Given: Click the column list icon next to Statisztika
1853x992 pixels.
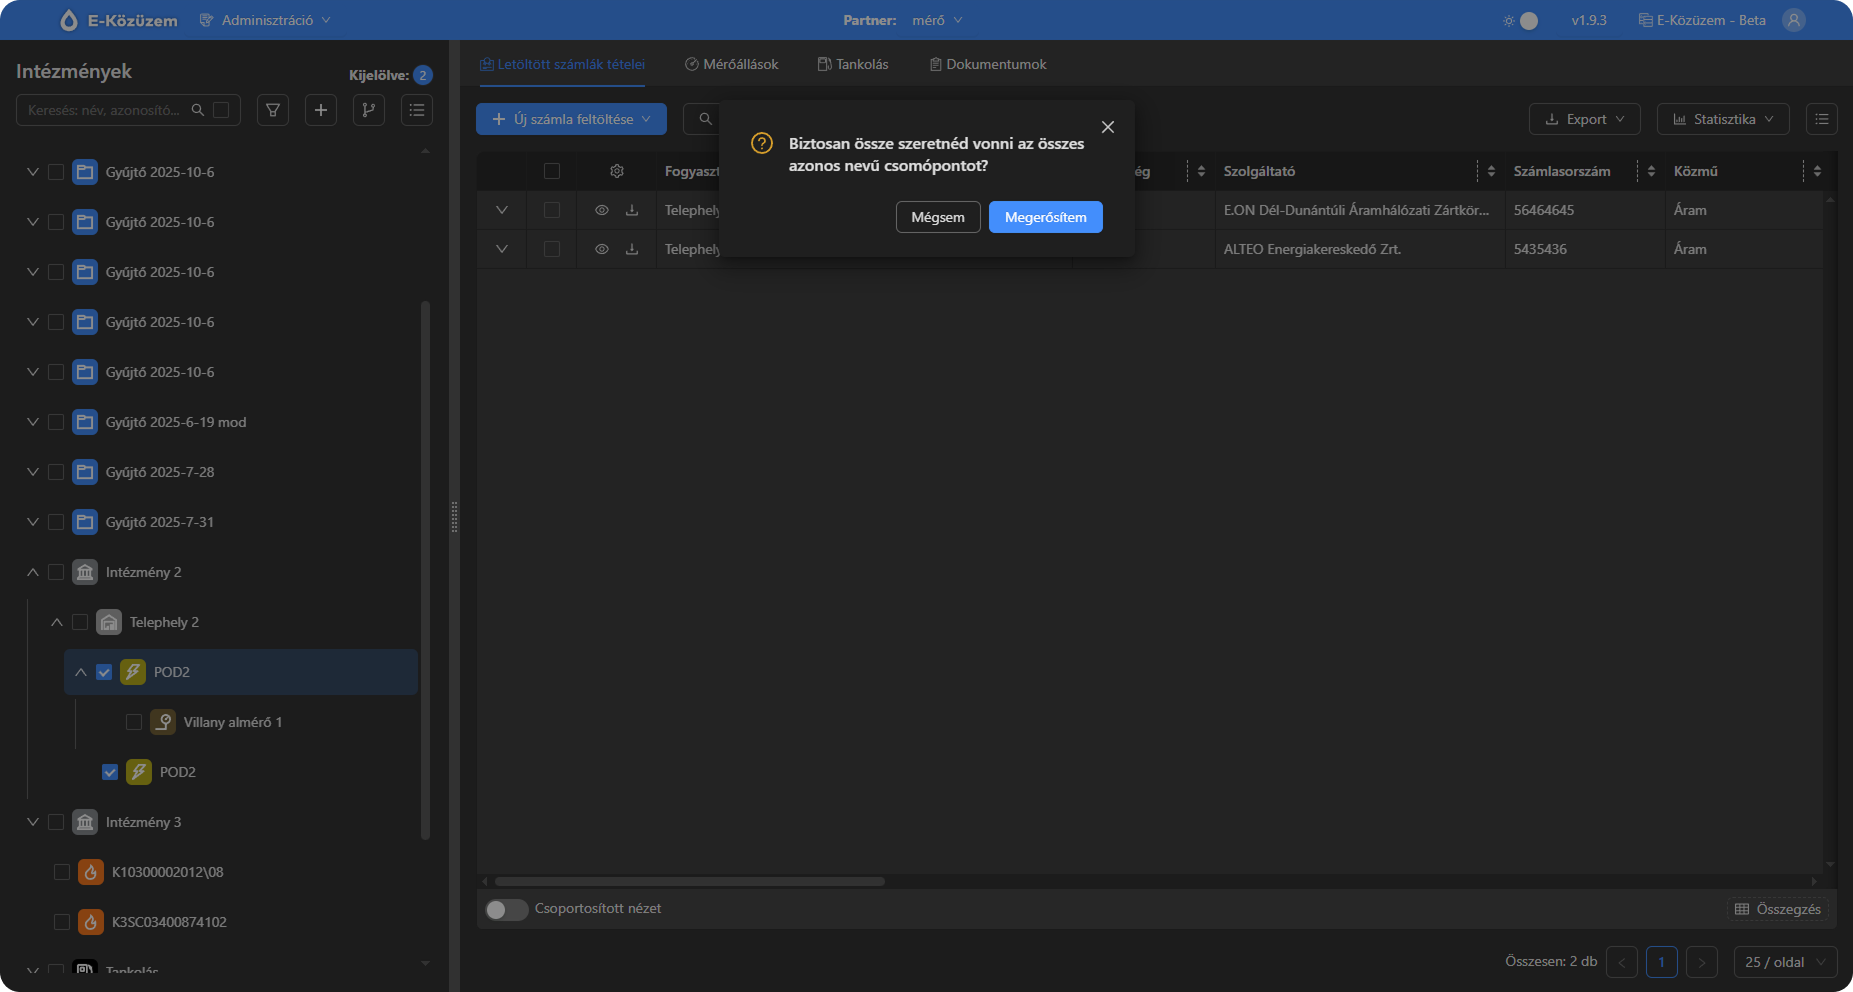Looking at the screenshot, I should point(1821,119).
